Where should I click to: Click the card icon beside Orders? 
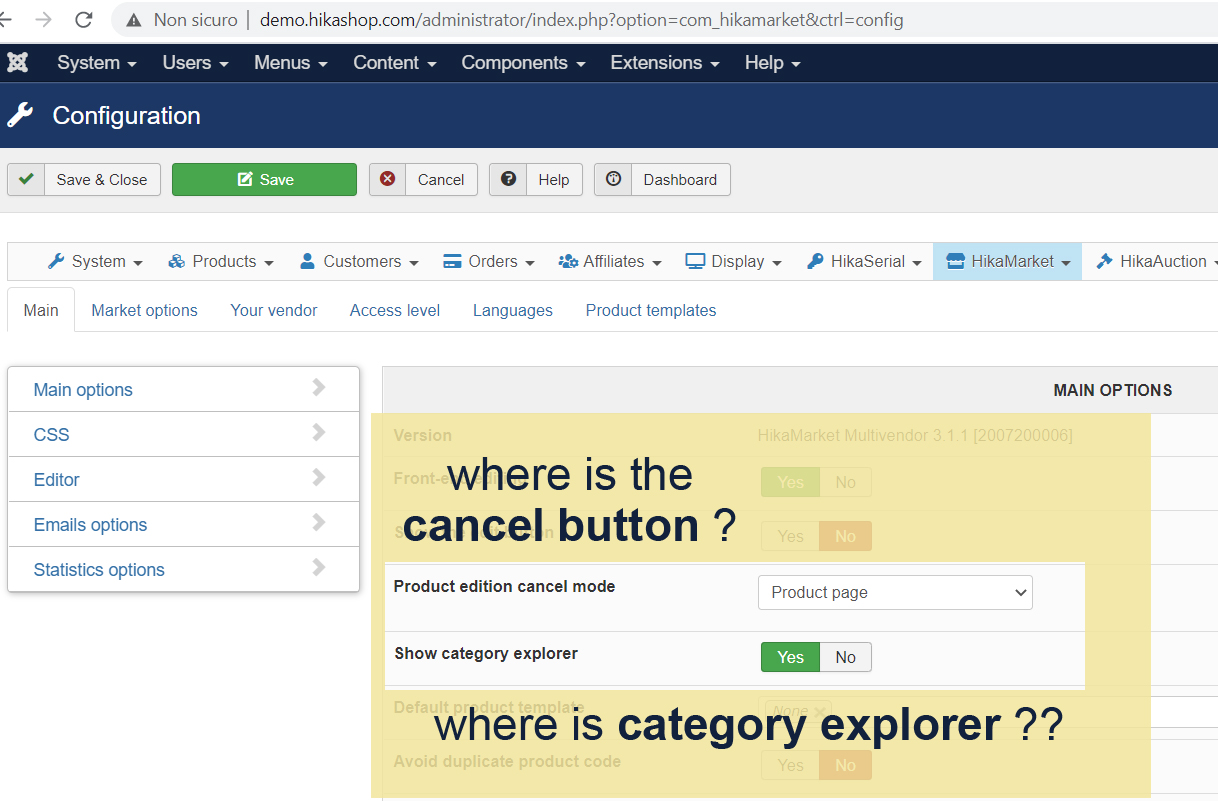[452, 261]
